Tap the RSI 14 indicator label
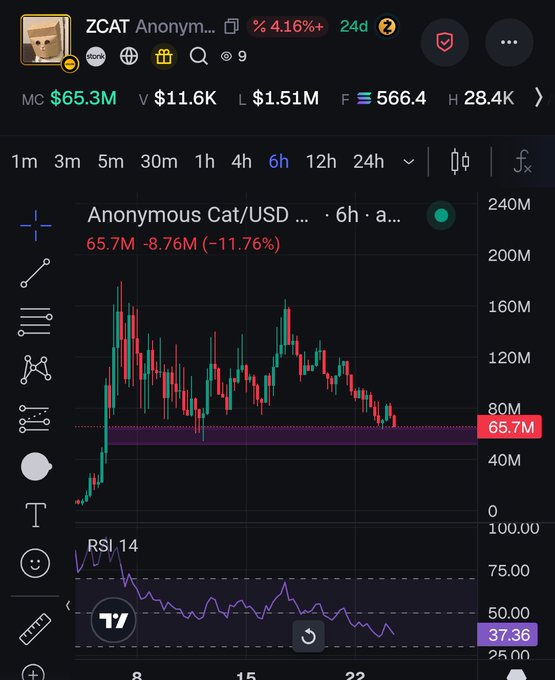The height and width of the screenshot is (680, 555). [x=113, y=546]
